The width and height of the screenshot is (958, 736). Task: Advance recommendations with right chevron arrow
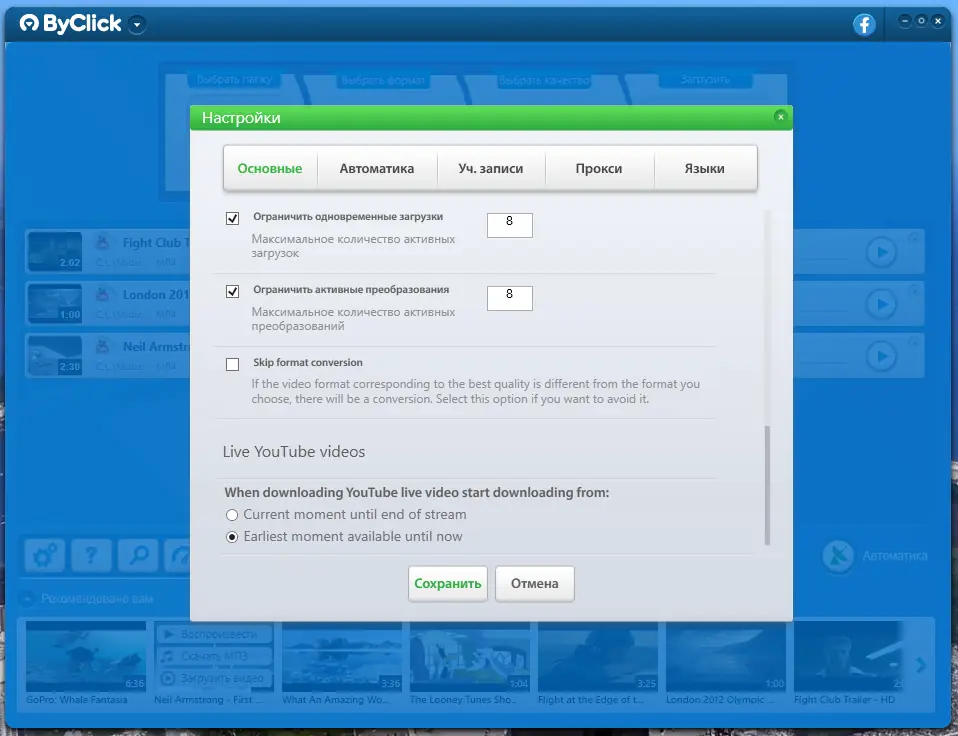[921, 665]
